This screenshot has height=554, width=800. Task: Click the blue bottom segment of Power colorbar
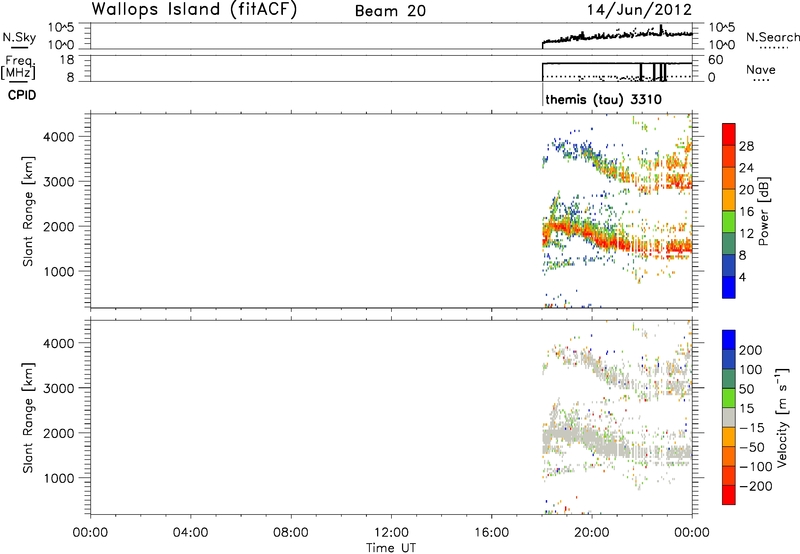click(729, 287)
